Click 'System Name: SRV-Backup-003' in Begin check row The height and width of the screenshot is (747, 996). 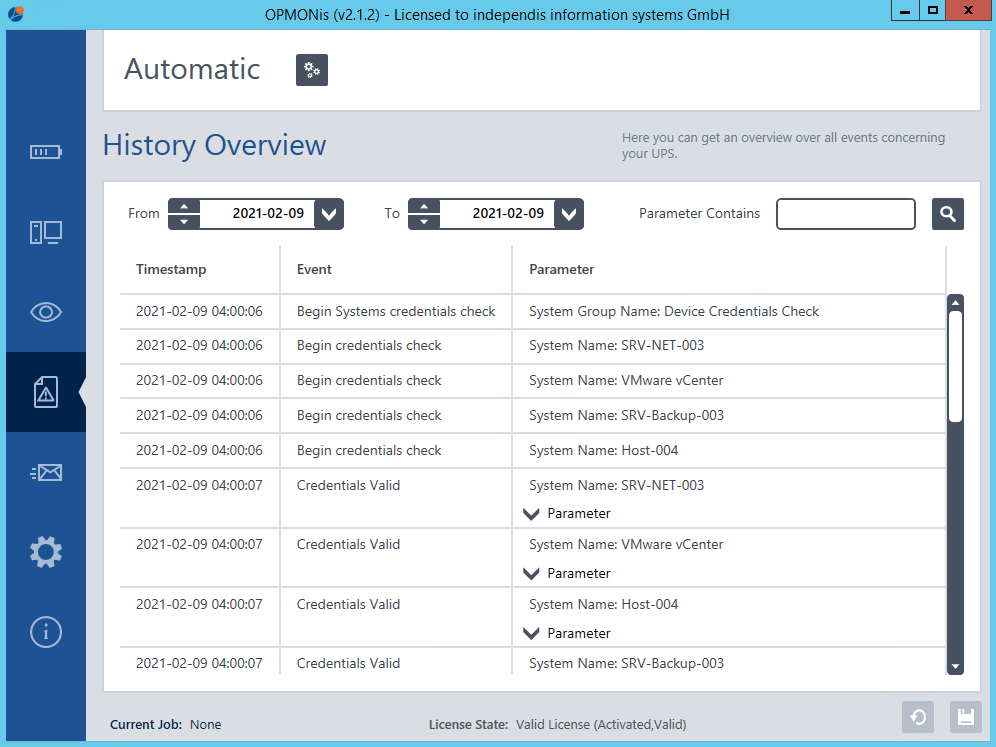pyautogui.click(x=626, y=415)
